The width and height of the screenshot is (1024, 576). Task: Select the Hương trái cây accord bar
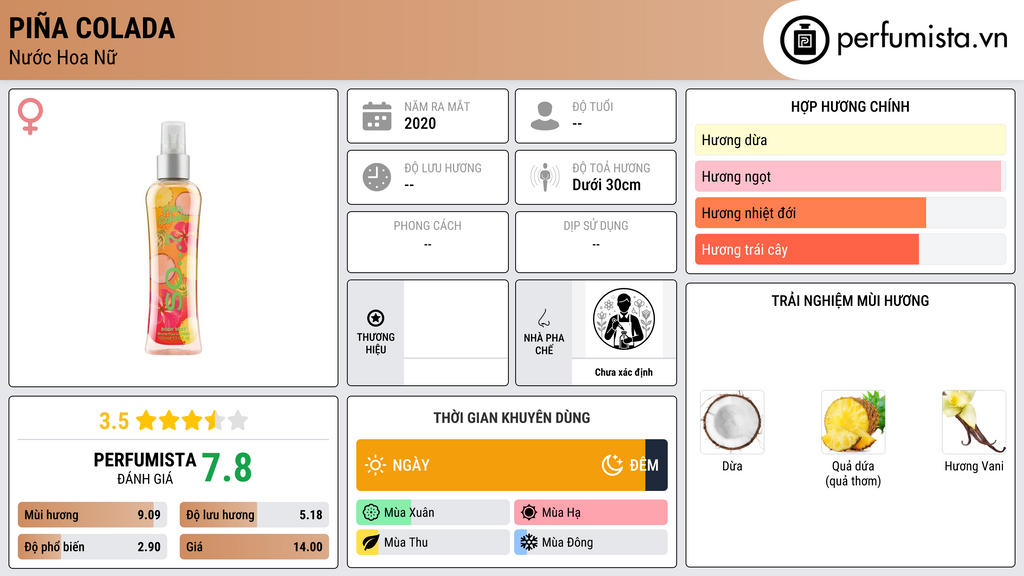tap(850, 249)
